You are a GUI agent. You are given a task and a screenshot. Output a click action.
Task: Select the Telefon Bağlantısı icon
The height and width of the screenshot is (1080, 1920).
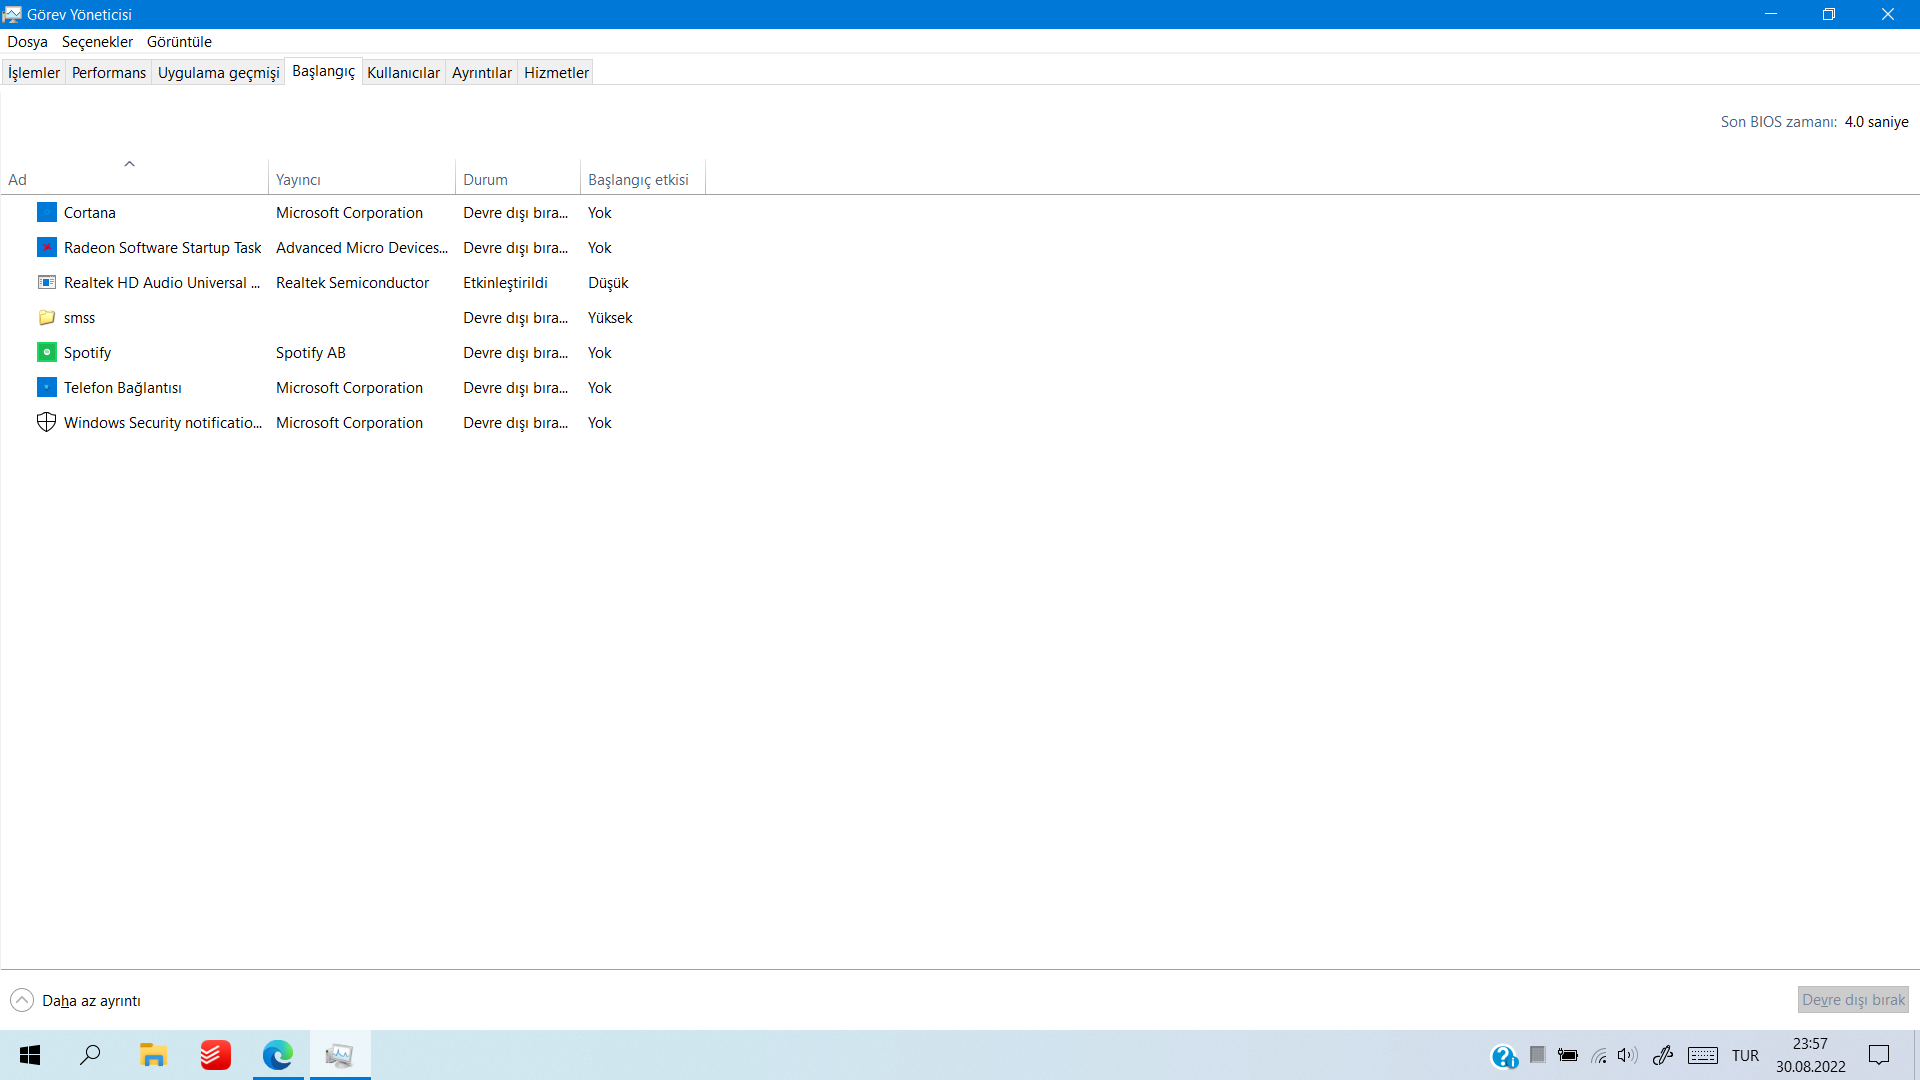47,387
